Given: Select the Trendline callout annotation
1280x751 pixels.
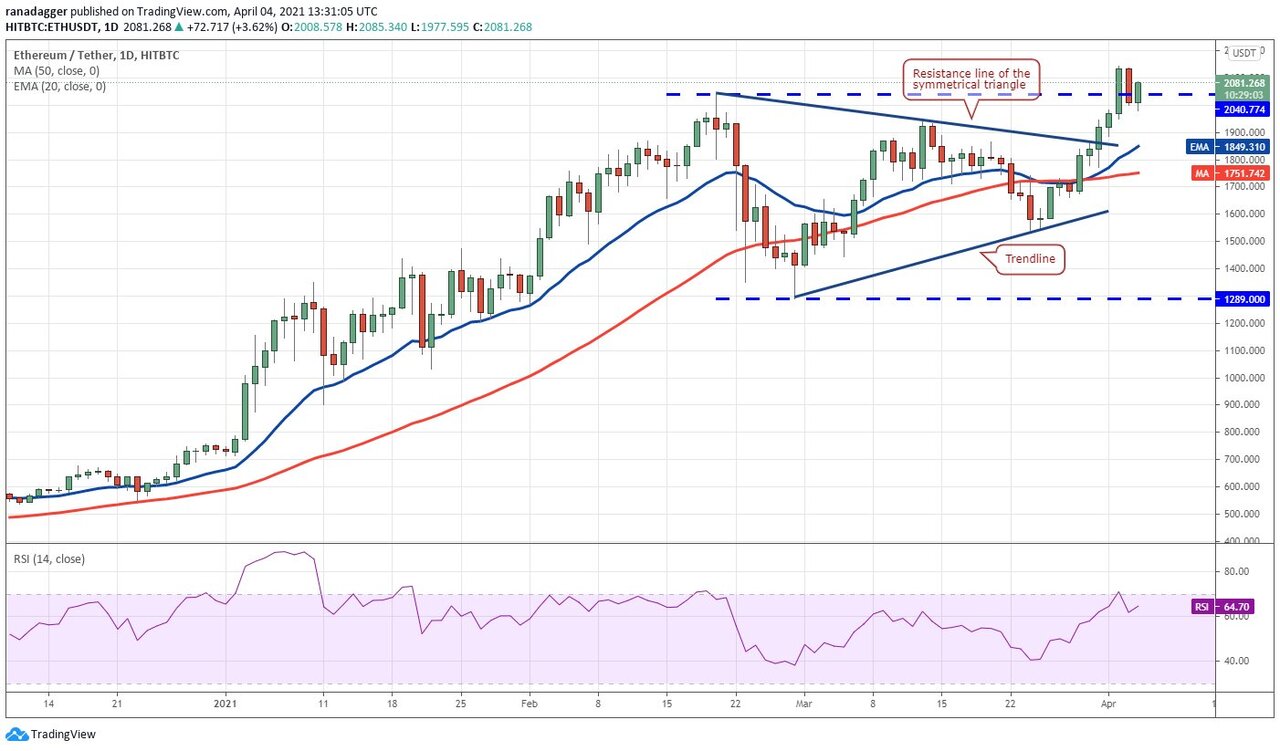Looking at the screenshot, I should (x=1029, y=261).
